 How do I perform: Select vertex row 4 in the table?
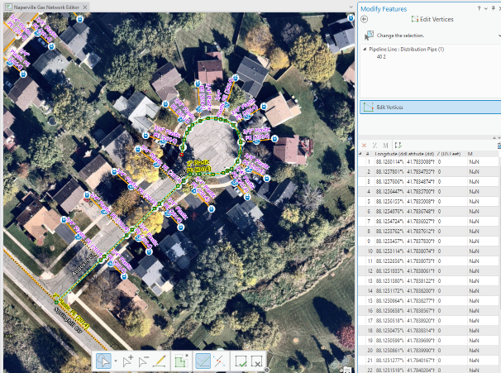[429, 192]
